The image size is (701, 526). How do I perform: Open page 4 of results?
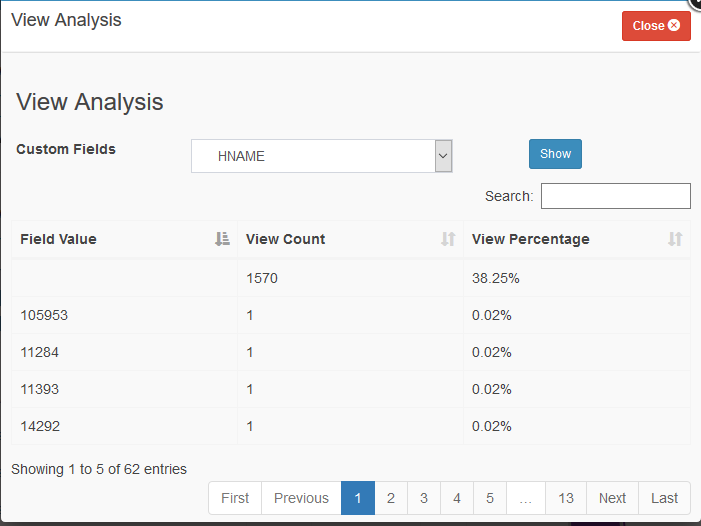click(457, 498)
